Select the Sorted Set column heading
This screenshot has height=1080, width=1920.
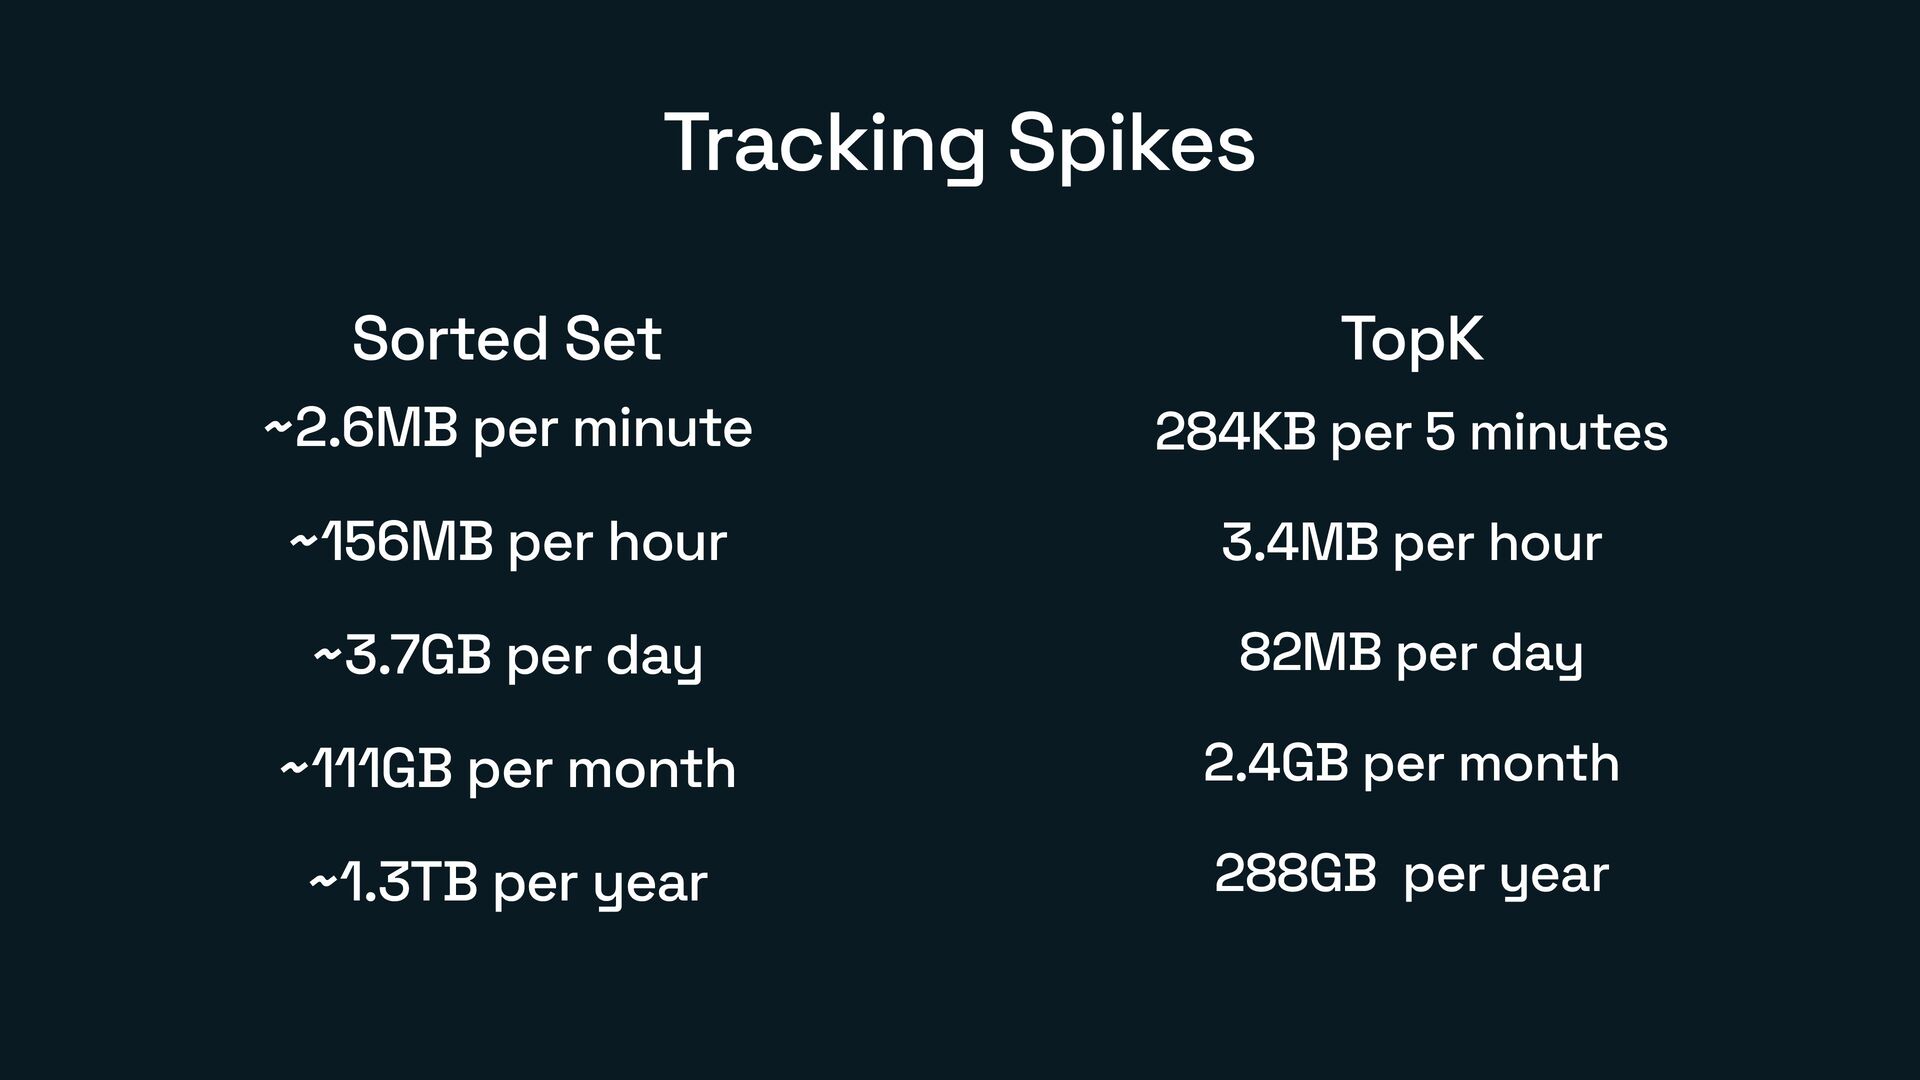coord(507,339)
